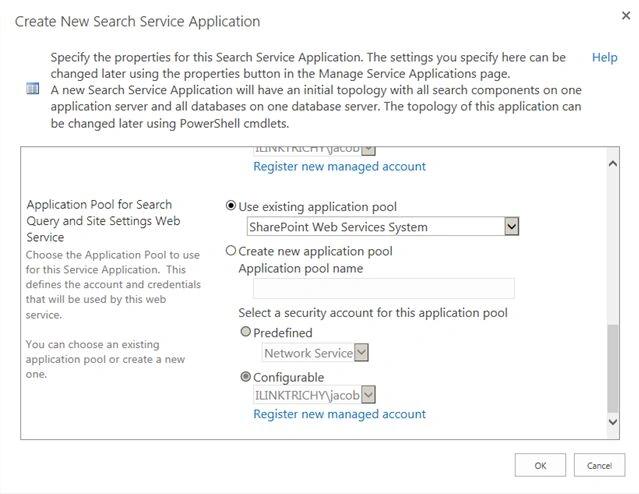Open the Network Service dropdown

click(x=315, y=353)
